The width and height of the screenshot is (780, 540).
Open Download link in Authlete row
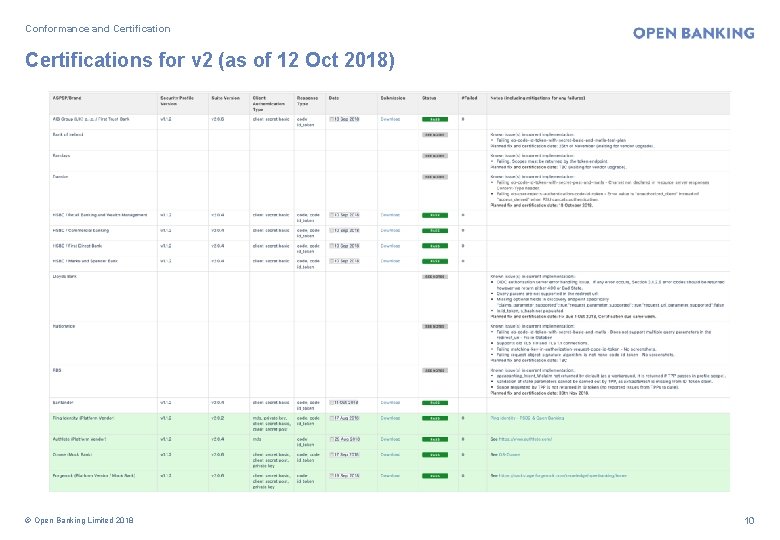pyautogui.click(x=390, y=440)
